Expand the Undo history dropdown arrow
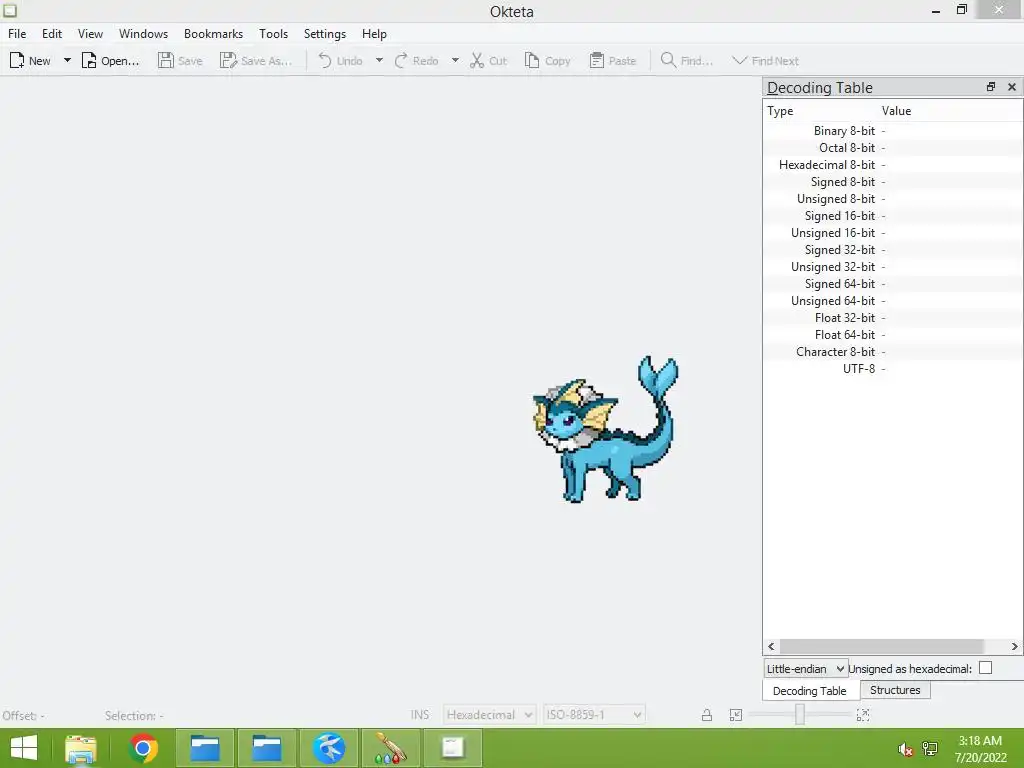This screenshot has width=1024, height=768. click(x=379, y=61)
